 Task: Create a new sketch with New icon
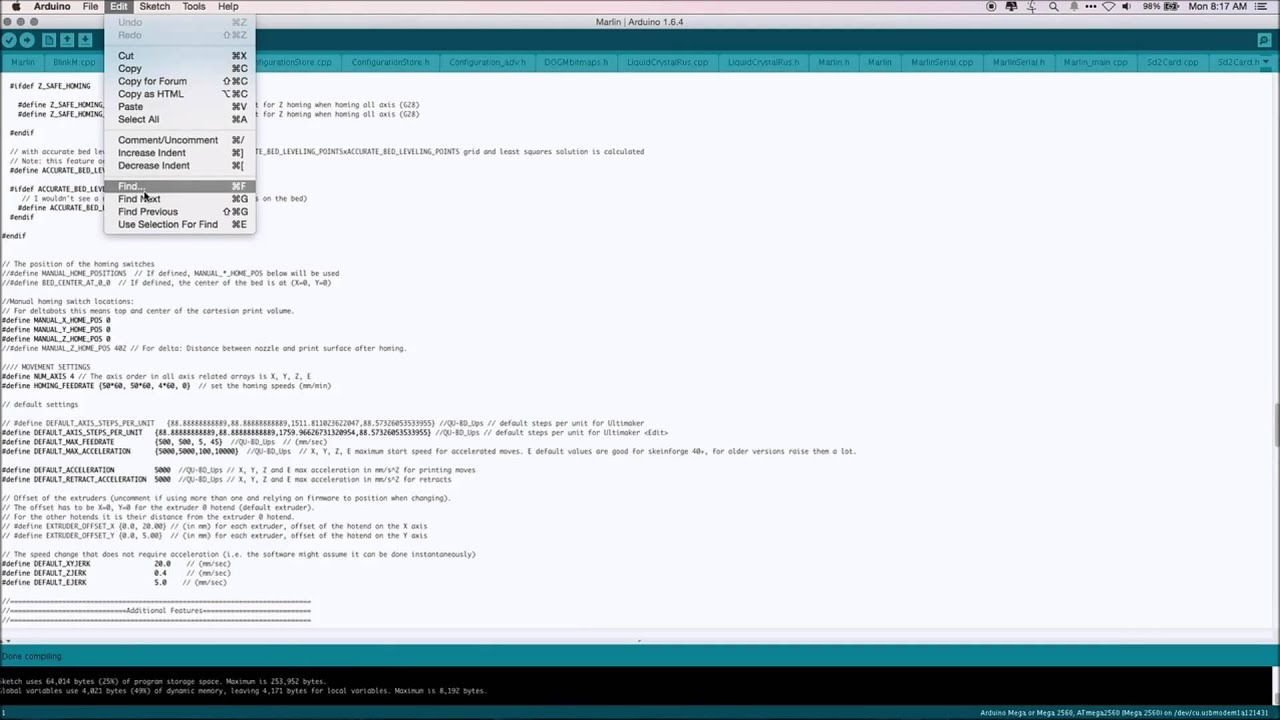point(49,40)
